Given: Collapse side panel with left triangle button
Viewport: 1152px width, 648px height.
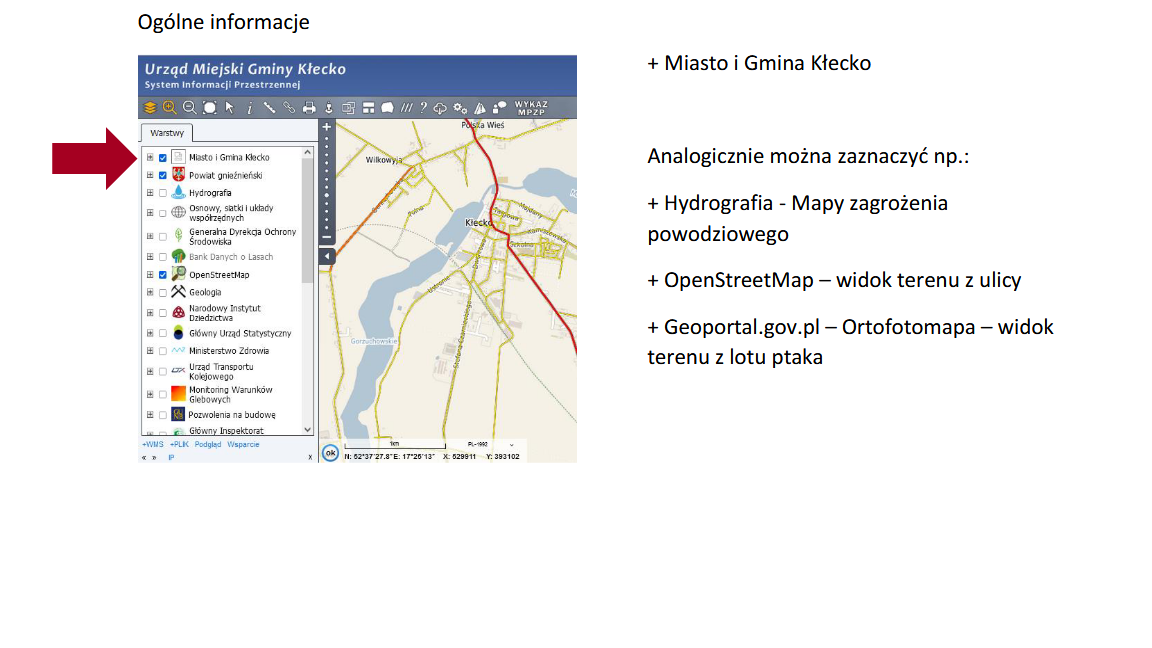Looking at the screenshot, I should tap(327, 256).
